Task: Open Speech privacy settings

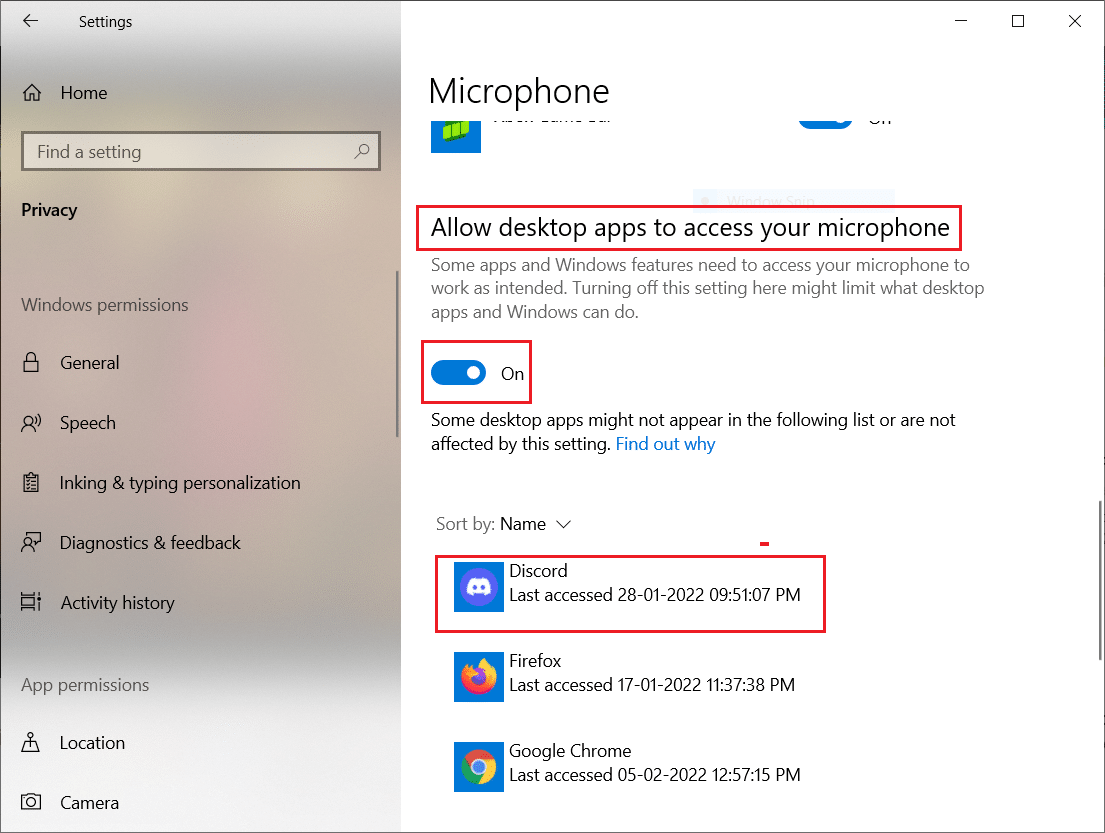Action: coord(87,423)
